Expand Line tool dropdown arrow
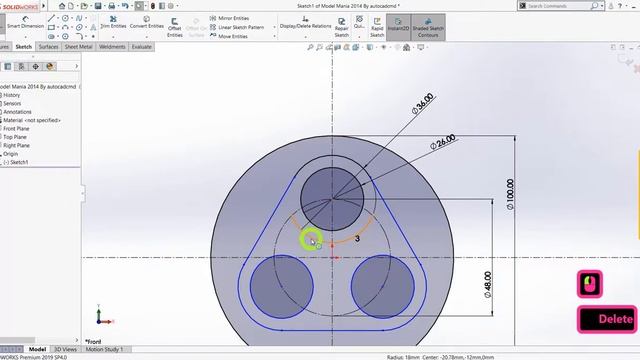The height and width of the screenshot is (360, 640). click(x=58, y=18)
